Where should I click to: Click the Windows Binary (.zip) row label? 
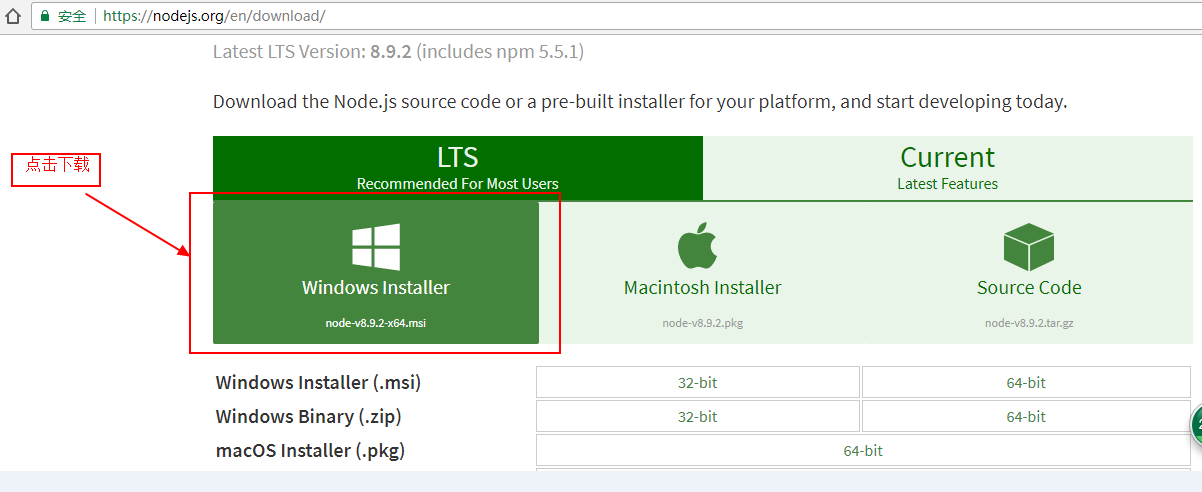(x=308, y=416)
